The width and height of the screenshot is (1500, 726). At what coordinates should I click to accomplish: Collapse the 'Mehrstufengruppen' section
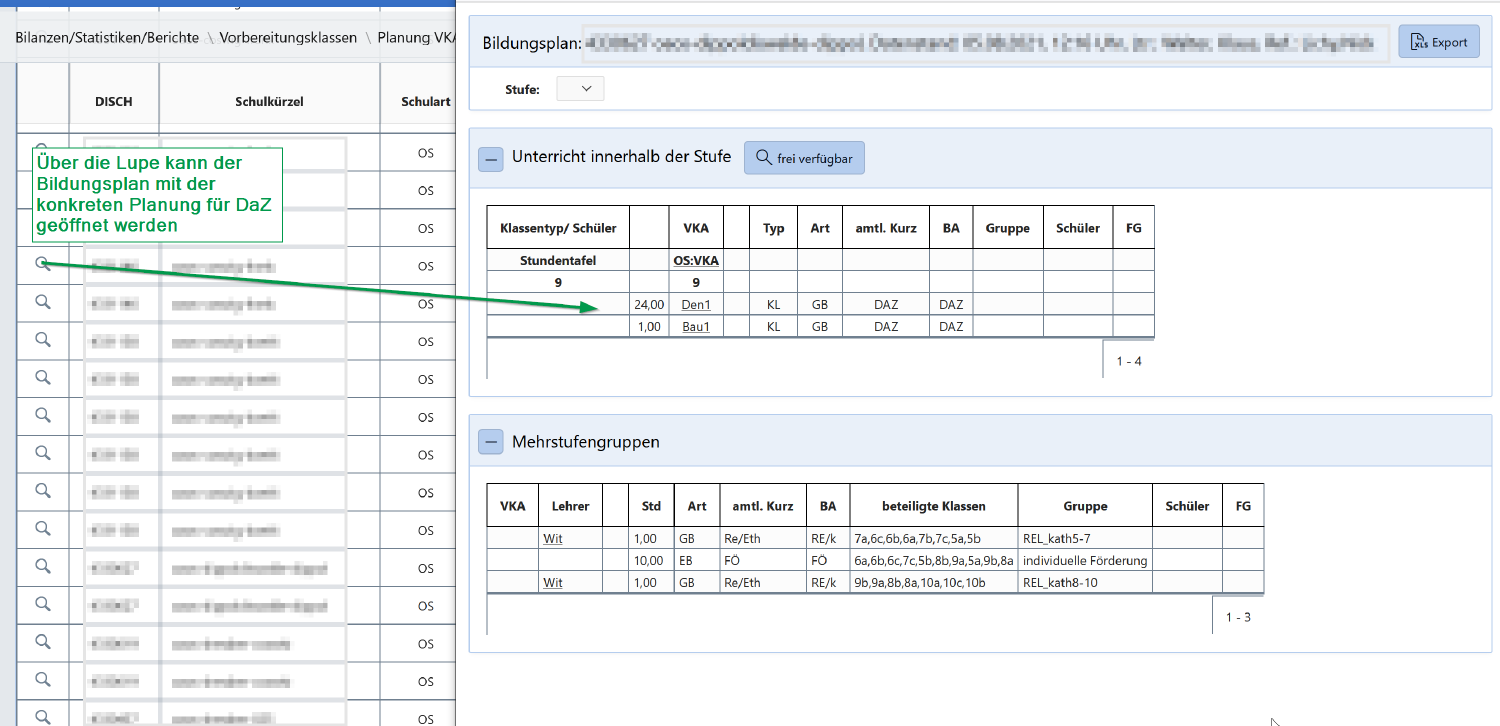490,442
